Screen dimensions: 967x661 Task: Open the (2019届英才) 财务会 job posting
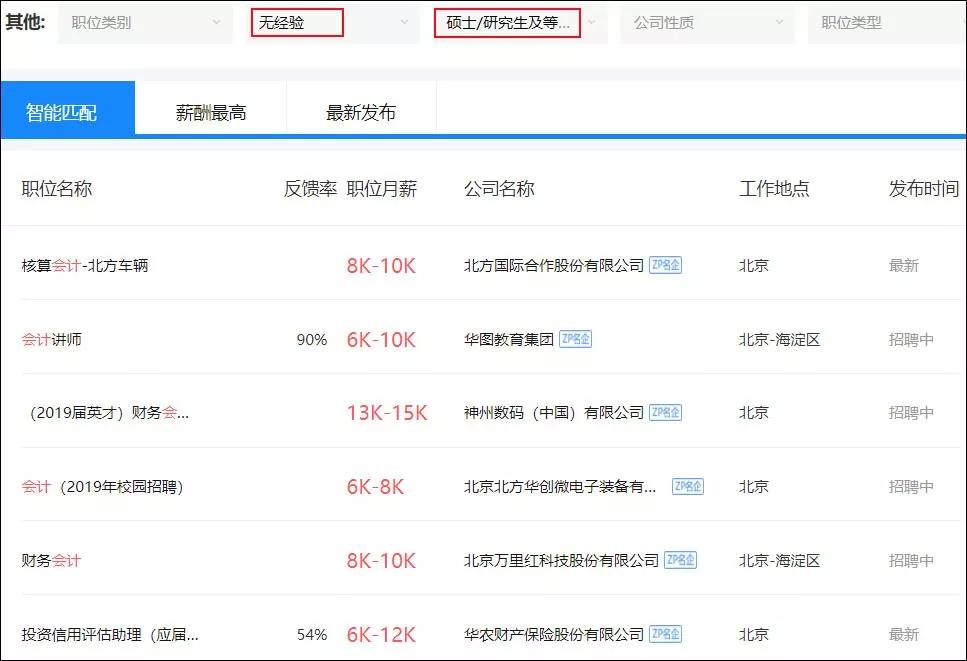point(107,413)
